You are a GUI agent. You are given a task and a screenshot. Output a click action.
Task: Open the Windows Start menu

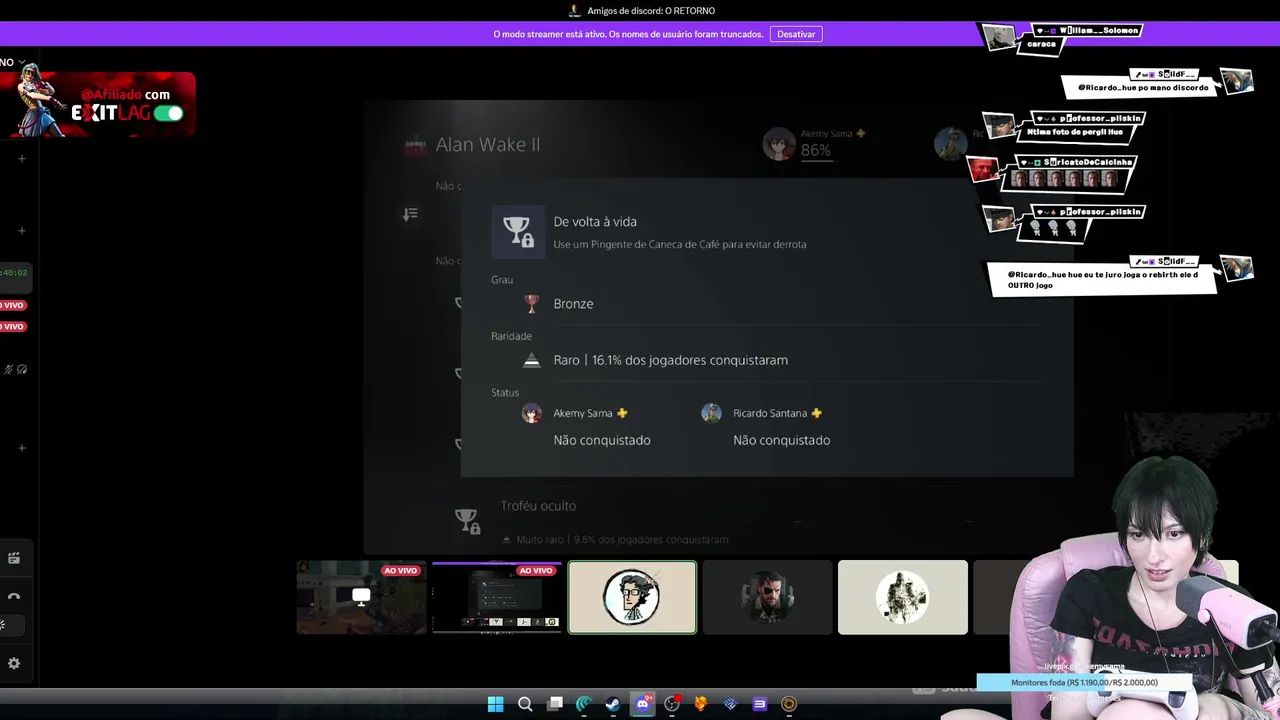pos(495,704)
